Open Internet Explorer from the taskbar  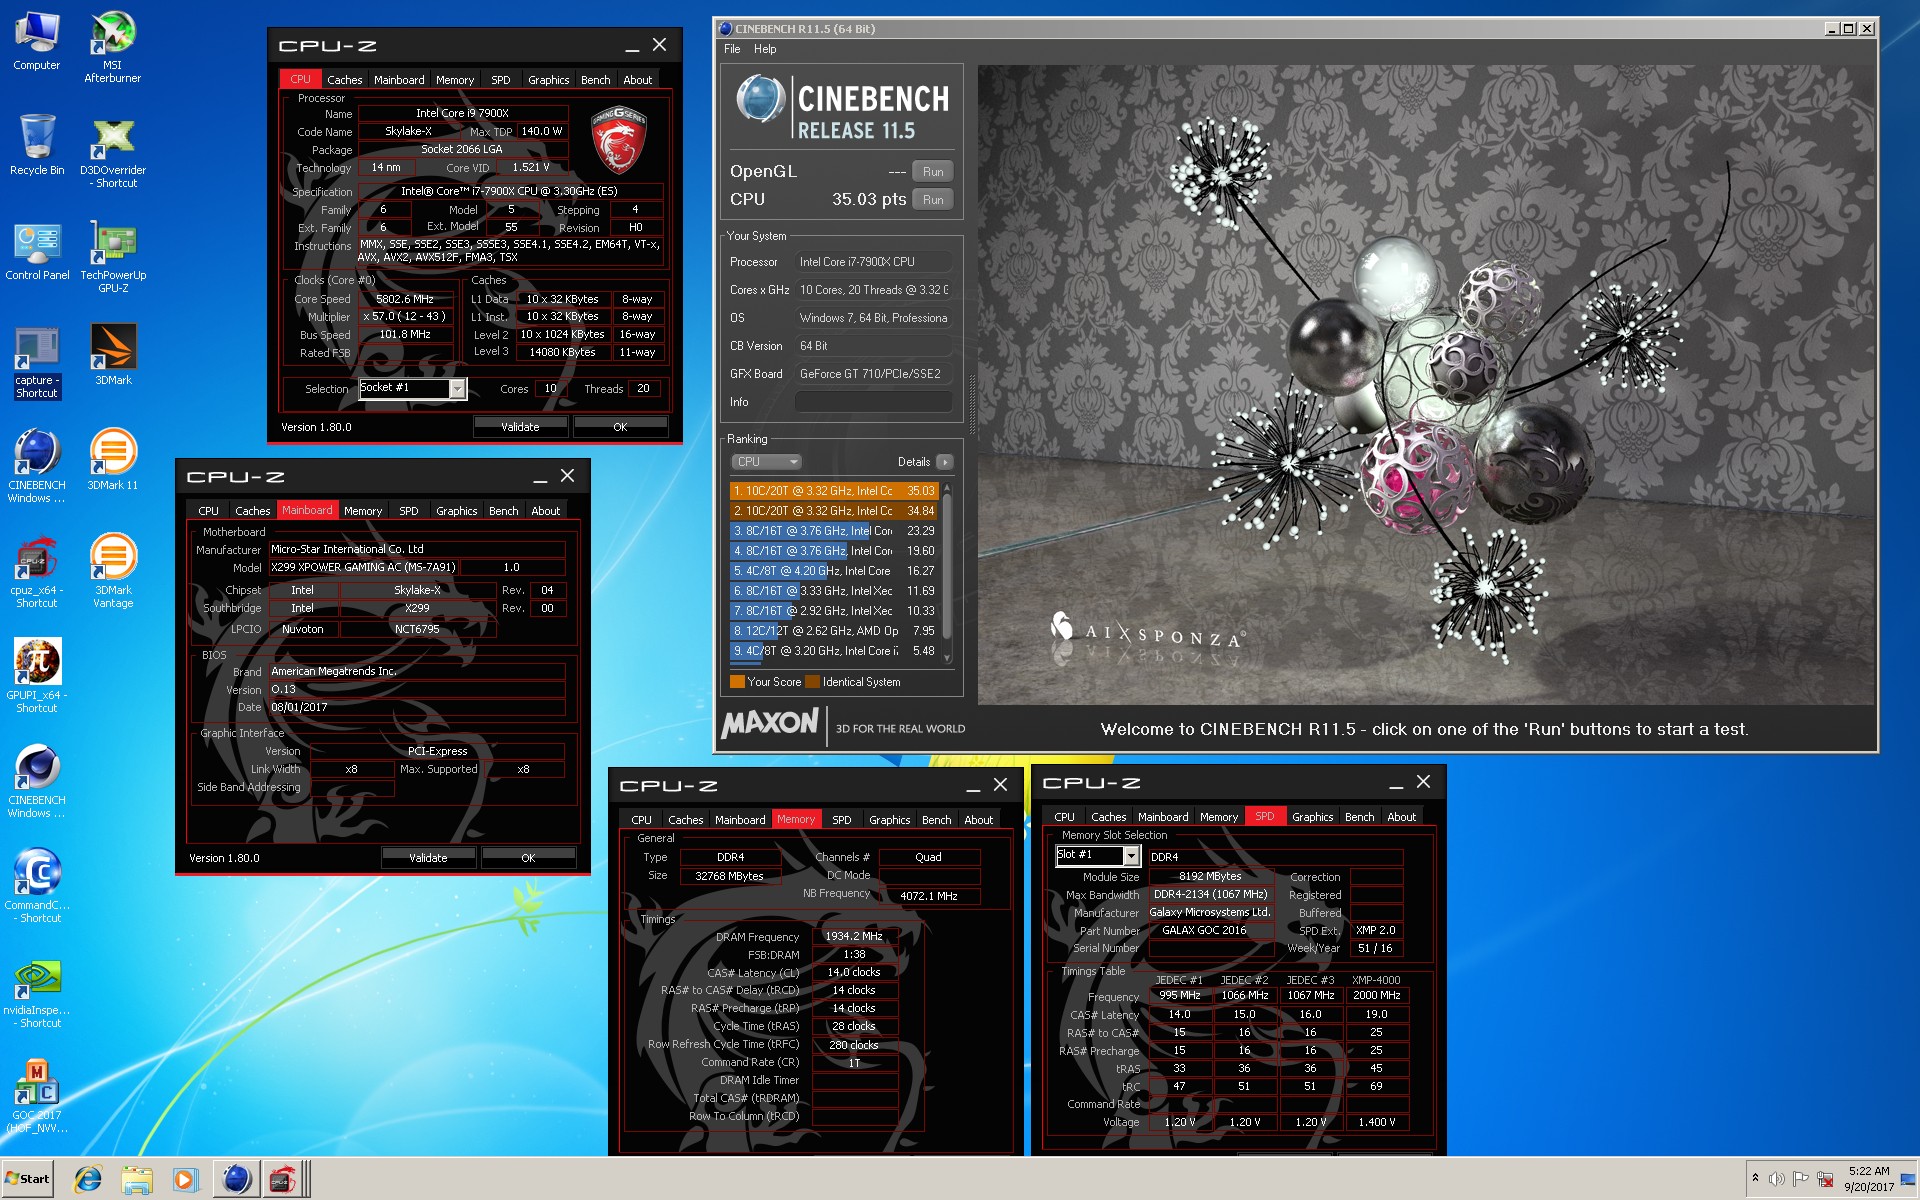(x=88, y=1179)
